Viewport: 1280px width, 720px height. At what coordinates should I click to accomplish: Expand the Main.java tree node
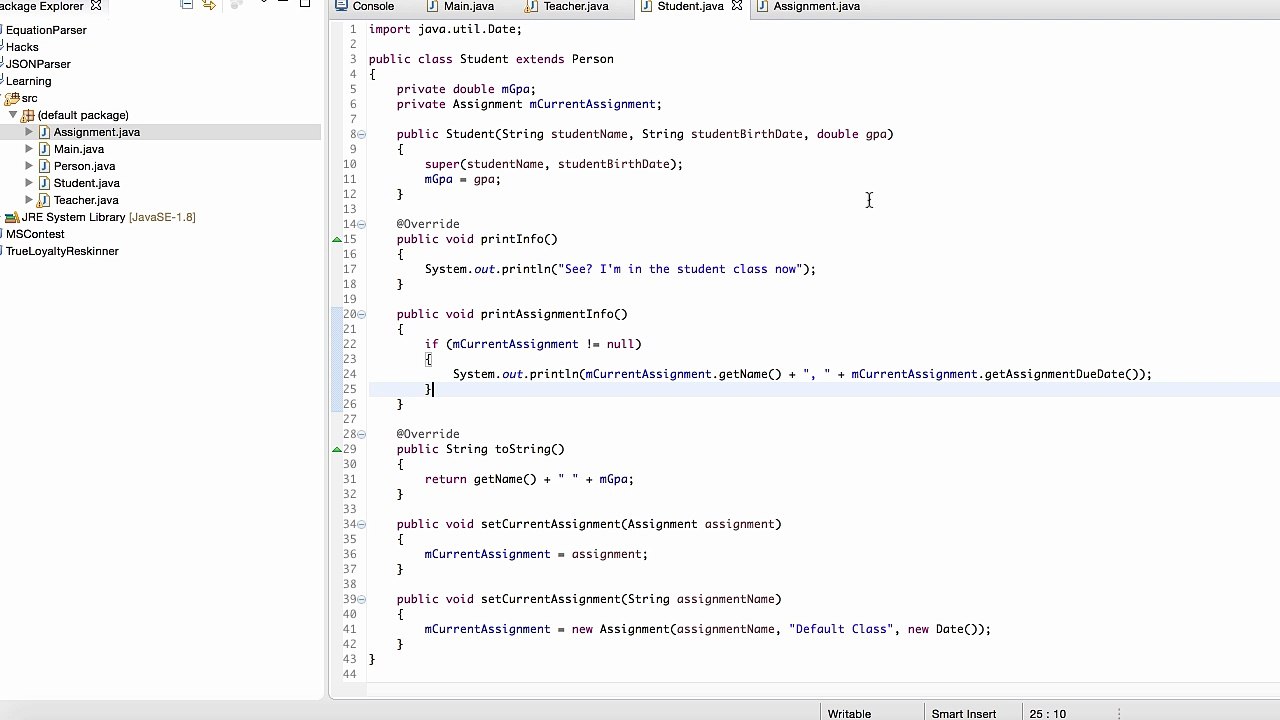[29, 149]
